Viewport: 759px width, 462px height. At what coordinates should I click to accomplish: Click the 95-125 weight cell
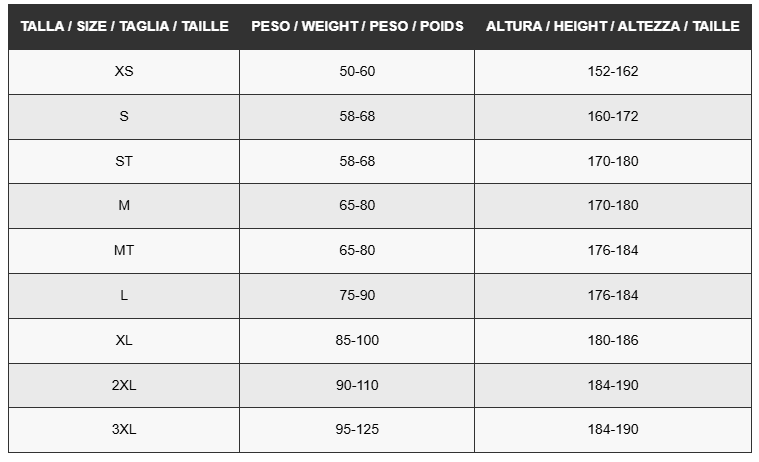(x=357, y=430)
